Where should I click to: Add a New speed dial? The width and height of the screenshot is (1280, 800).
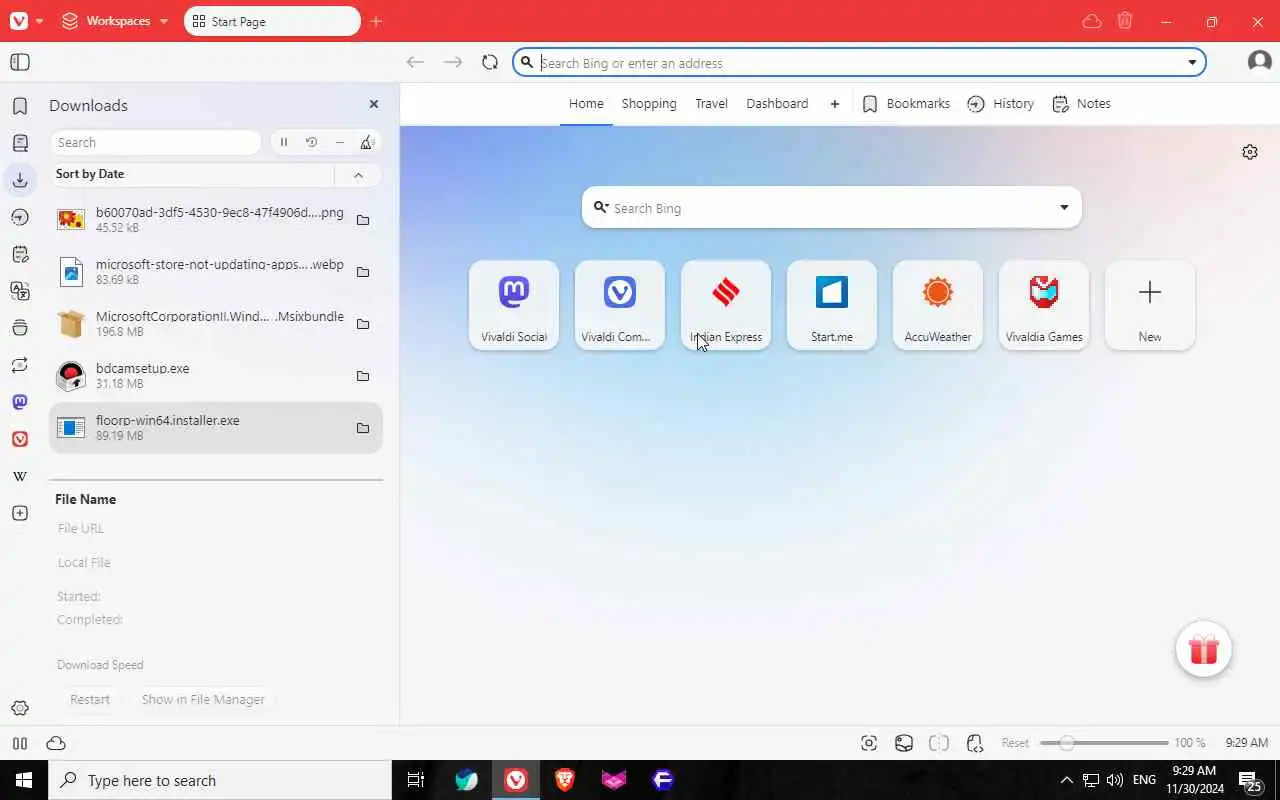[1150, 305]
